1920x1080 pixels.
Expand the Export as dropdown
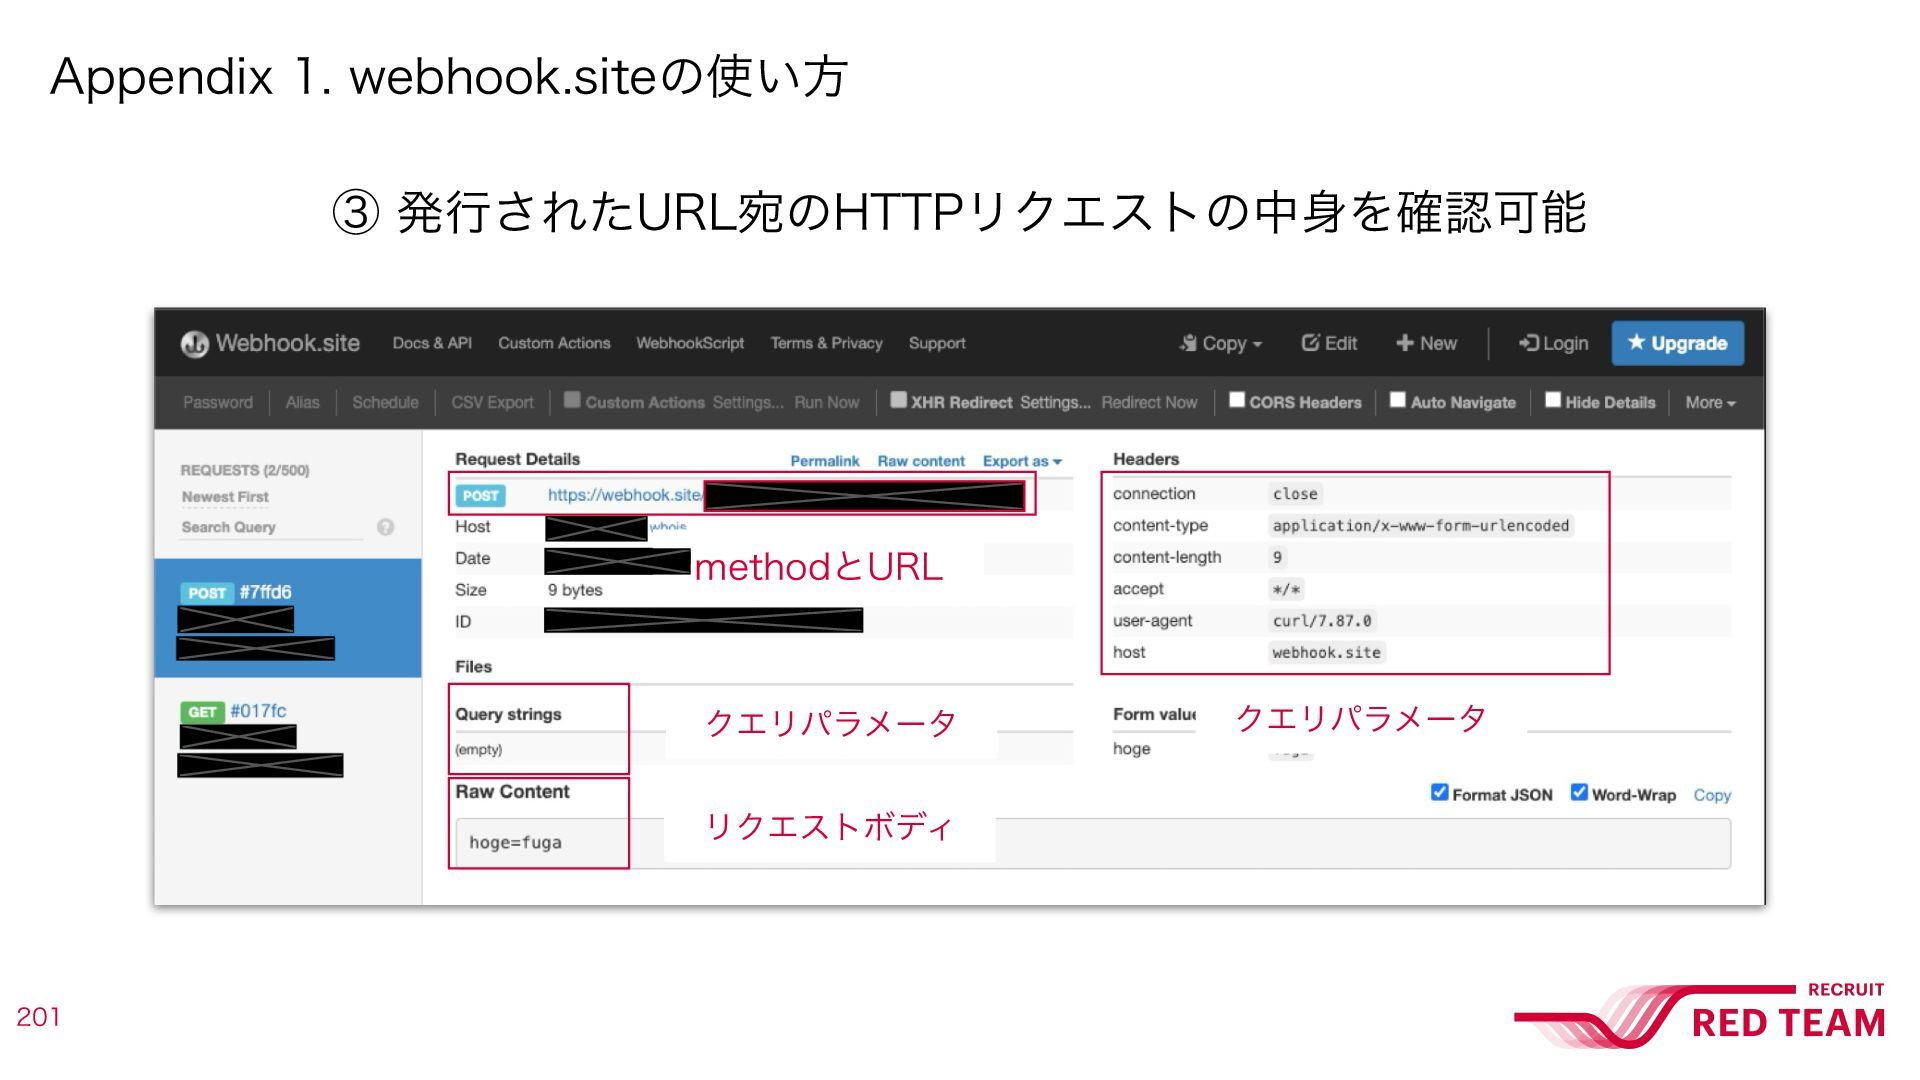1022,461
